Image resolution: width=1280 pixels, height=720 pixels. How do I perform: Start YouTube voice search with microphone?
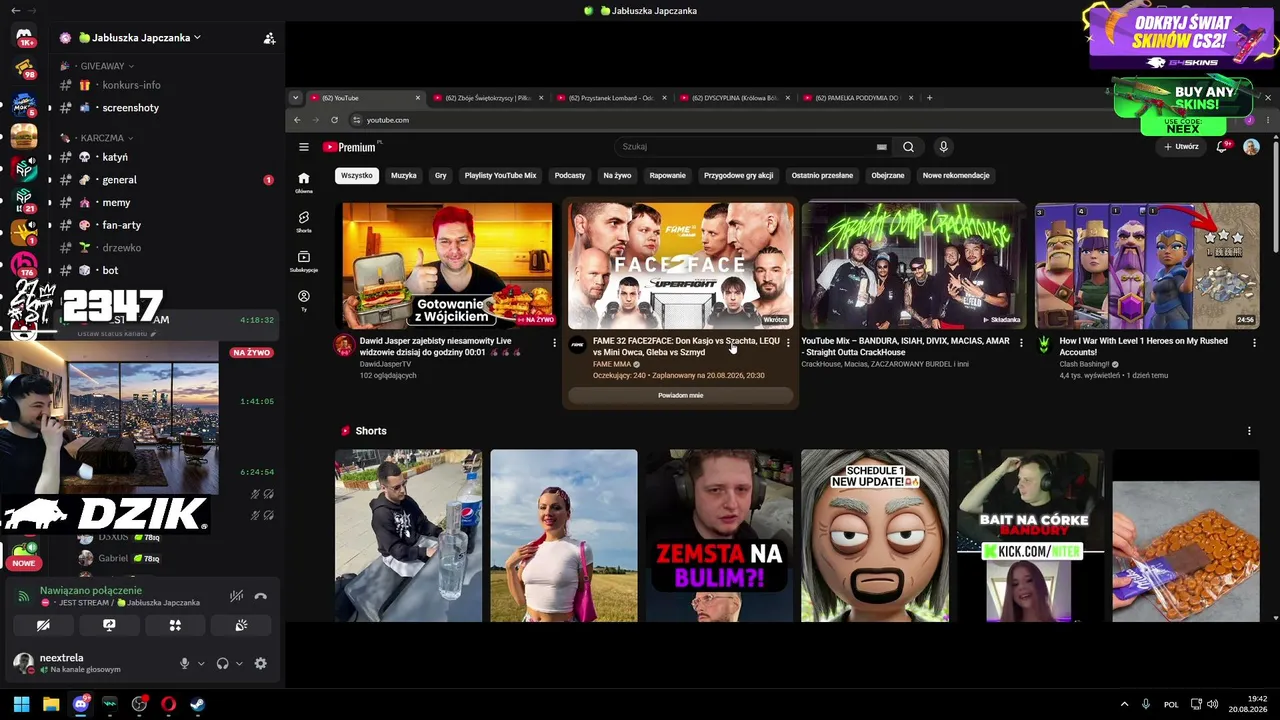click(x=943, y=147)
